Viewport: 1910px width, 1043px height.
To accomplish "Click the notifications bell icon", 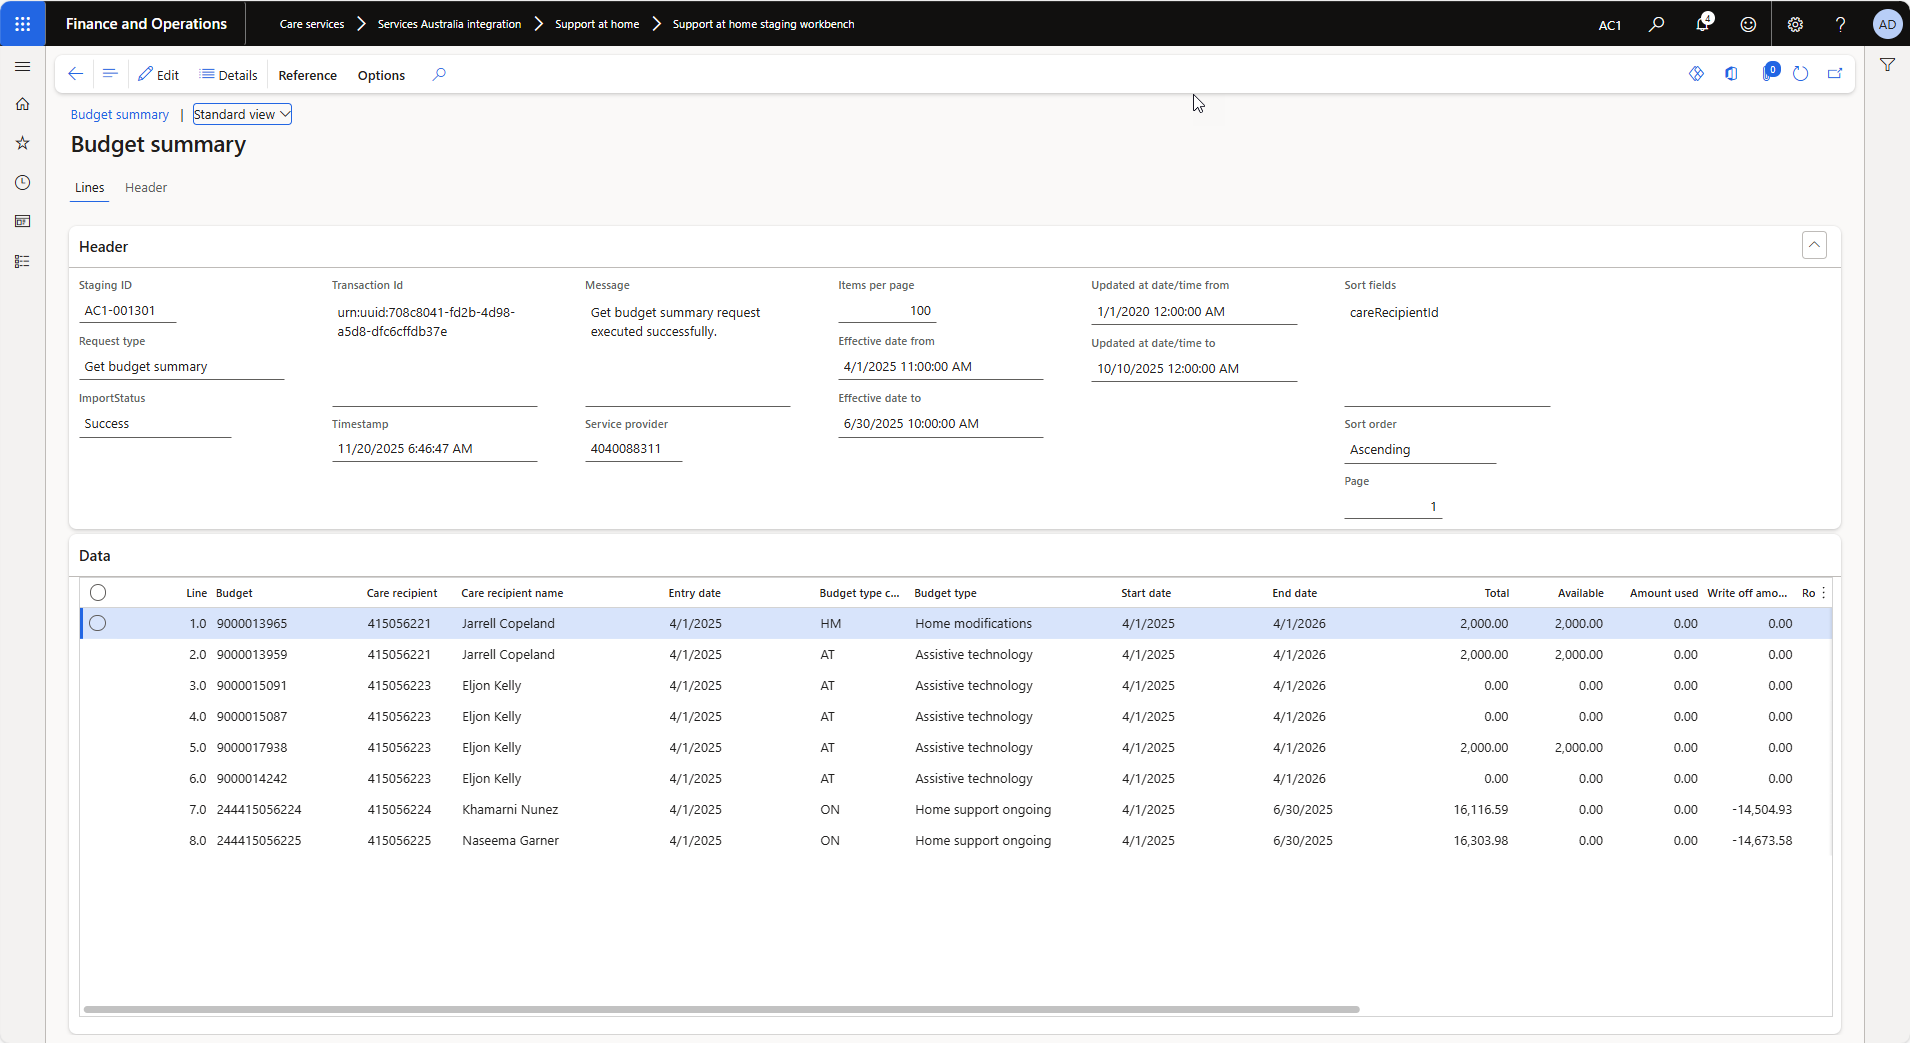I will (x=1701, y=24).
